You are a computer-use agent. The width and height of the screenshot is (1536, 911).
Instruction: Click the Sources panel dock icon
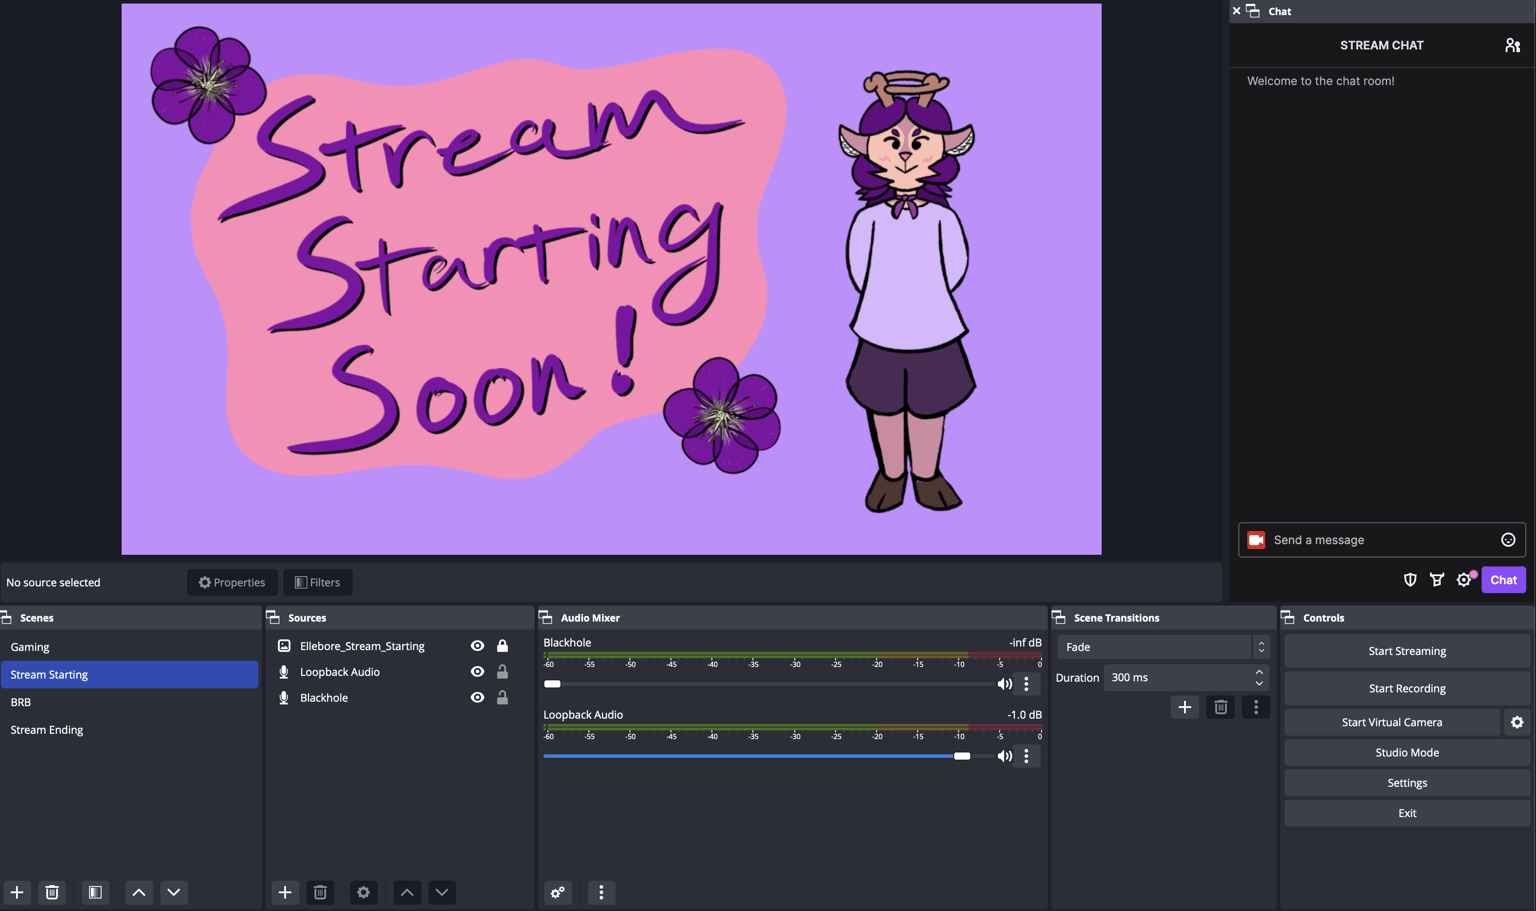click(x=273, y=618)
